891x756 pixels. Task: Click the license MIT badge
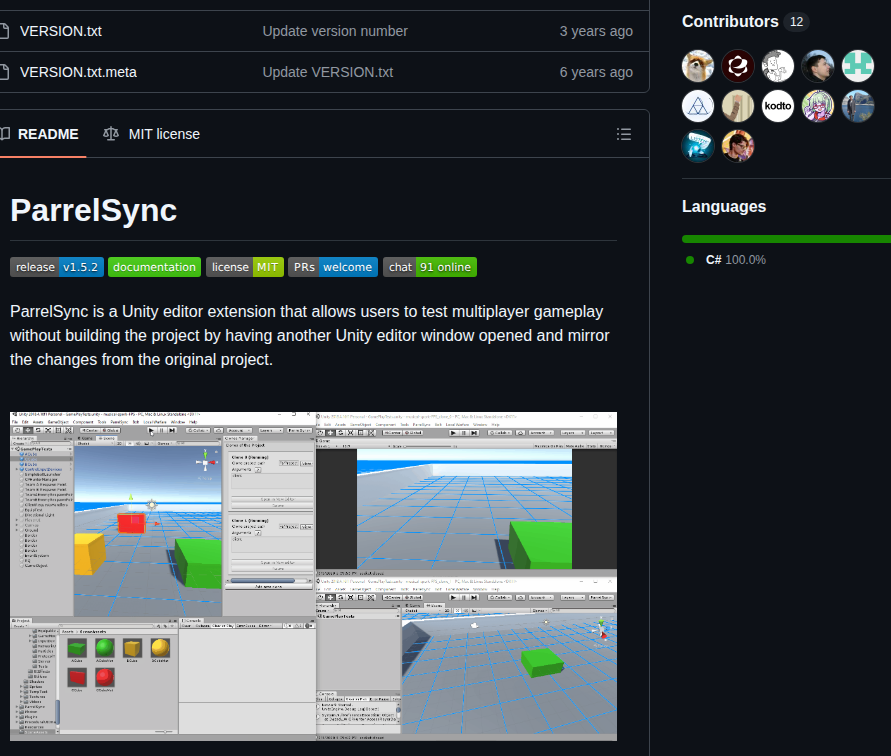[245, 267]
